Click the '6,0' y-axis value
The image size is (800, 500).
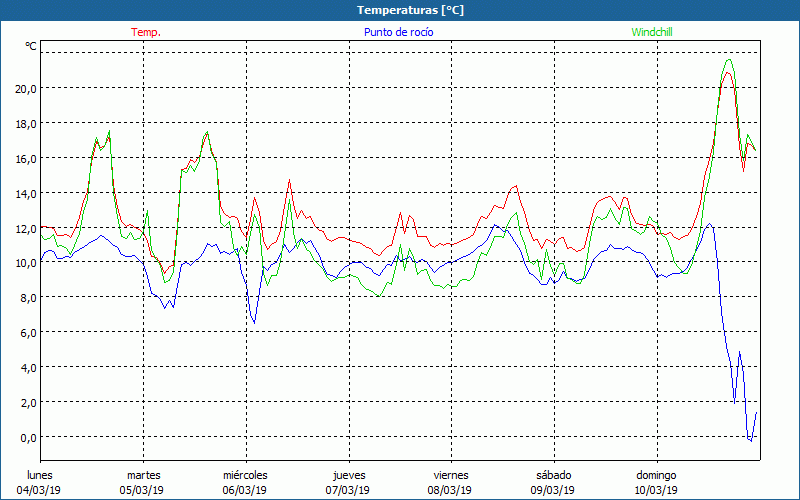coord(29,333)
